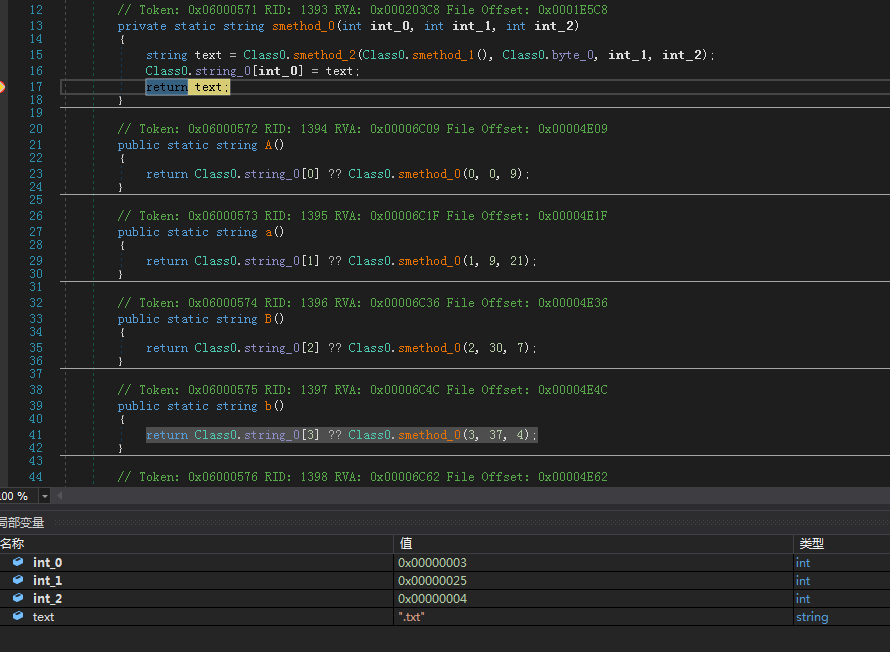Click smethod_0 in the method declaration
Viewport: 890px width, 652px height.
pos(303,26)
